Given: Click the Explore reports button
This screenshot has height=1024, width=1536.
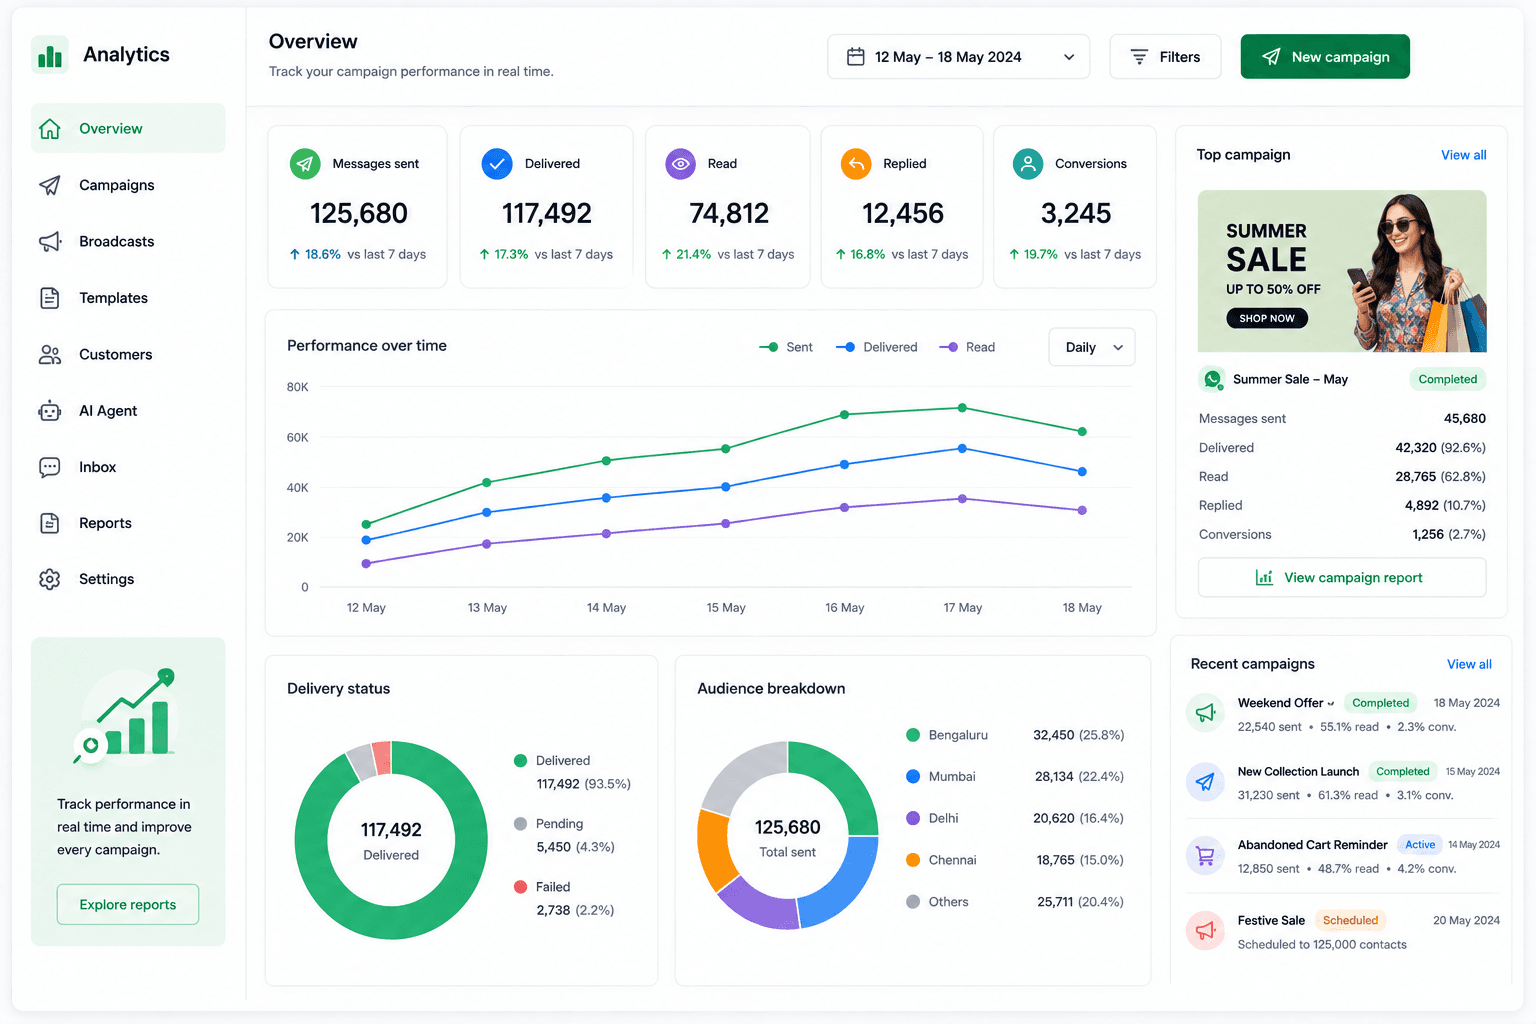Looking at the screenshot, I should point(128,905).
